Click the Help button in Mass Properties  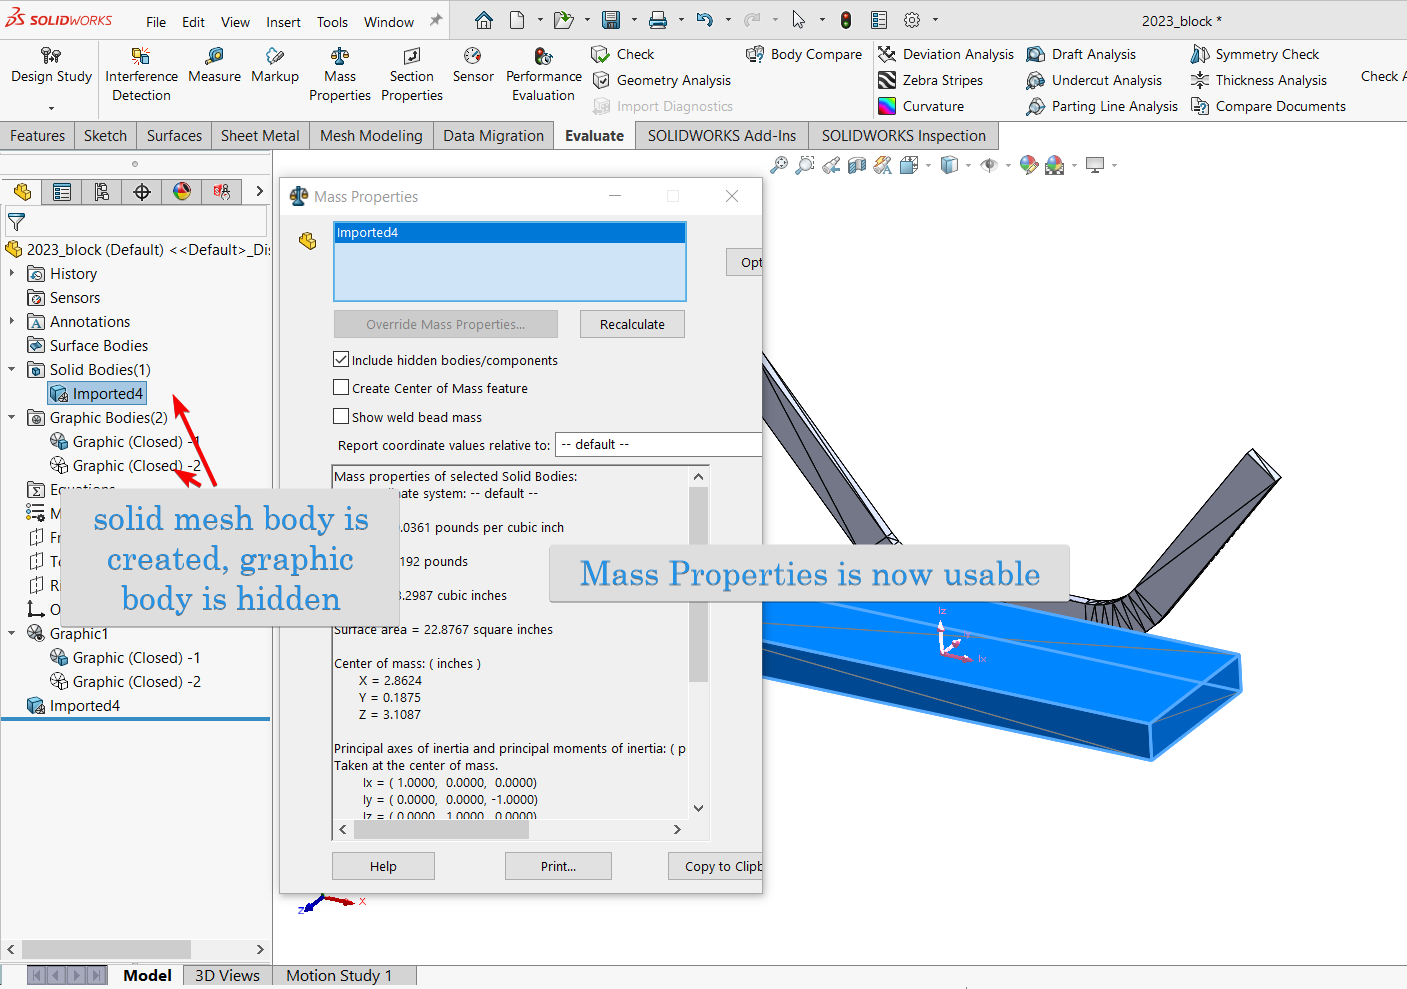[383, 866]
